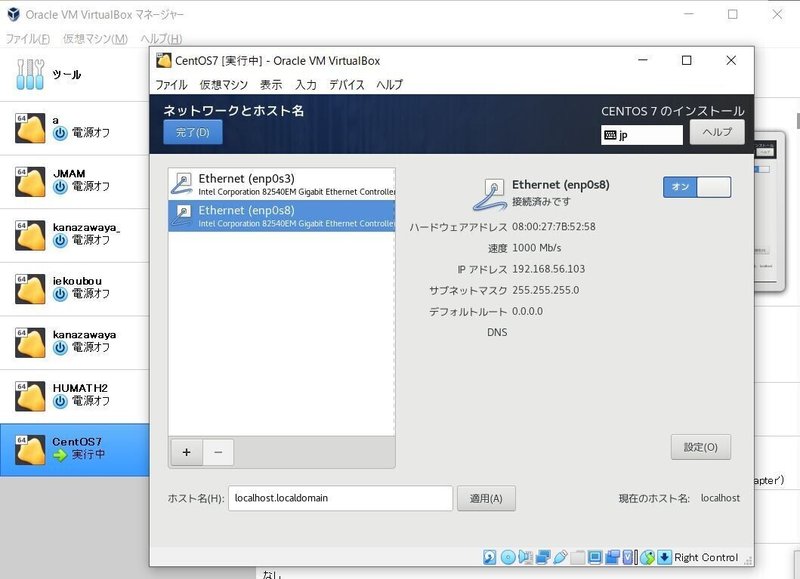Viewport: 800px width, 579px height.
Task: Click the virtualization 'V' status icon
Action: coord(628,557)
